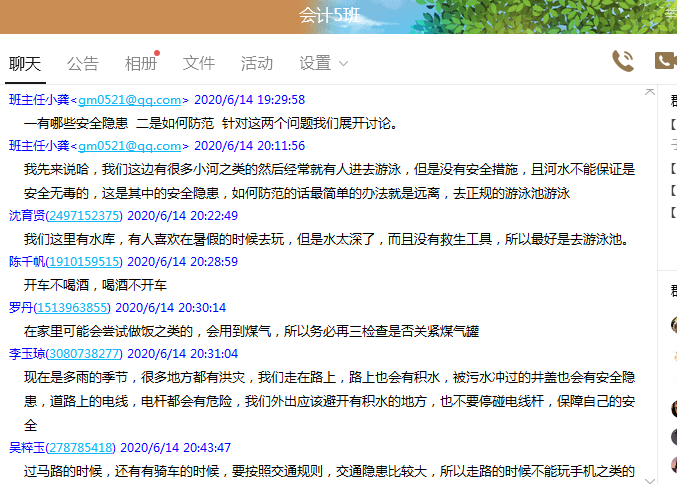The width and height of the screenshot is (677, 484).
Task: Click gm0521@qq.com in the 20:11:56 message
Action: (130, 146)
